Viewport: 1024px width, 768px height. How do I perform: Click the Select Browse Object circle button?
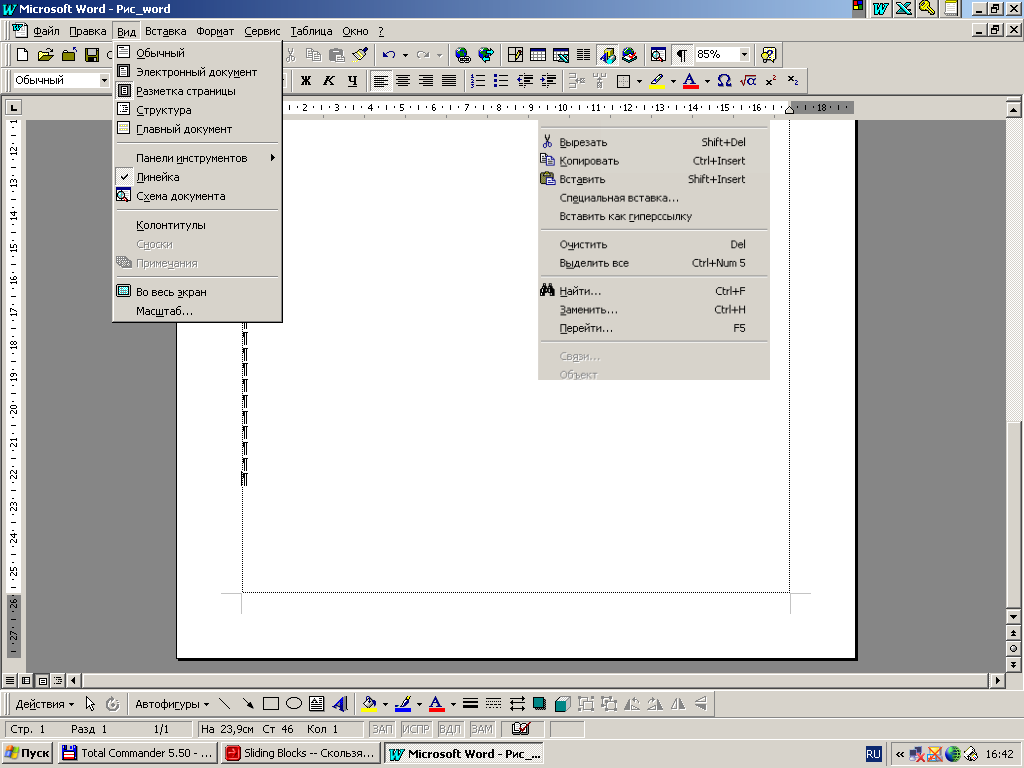[1013, 648]
